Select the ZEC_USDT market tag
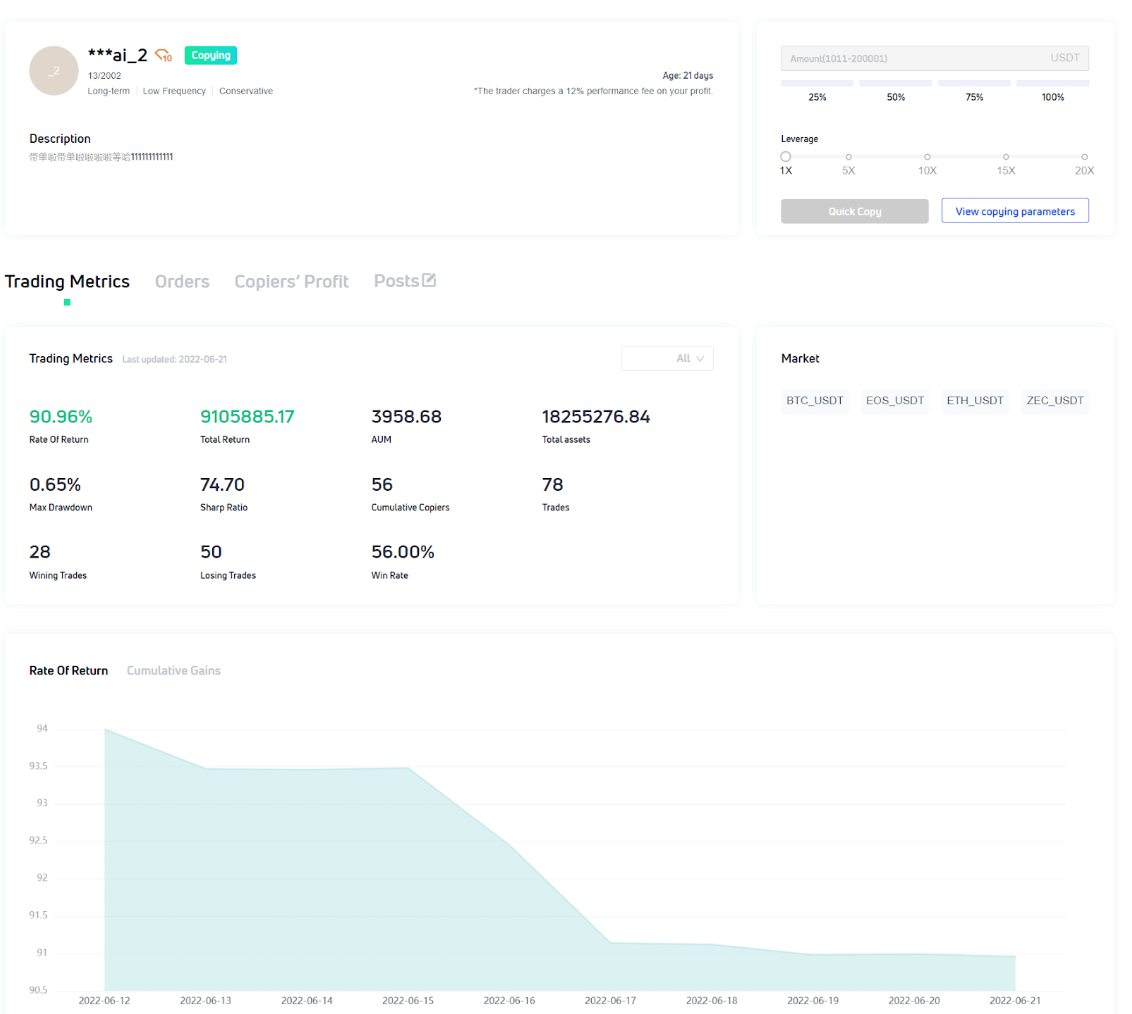The image size is (1132, 1014). click(x=1054, y=401)
